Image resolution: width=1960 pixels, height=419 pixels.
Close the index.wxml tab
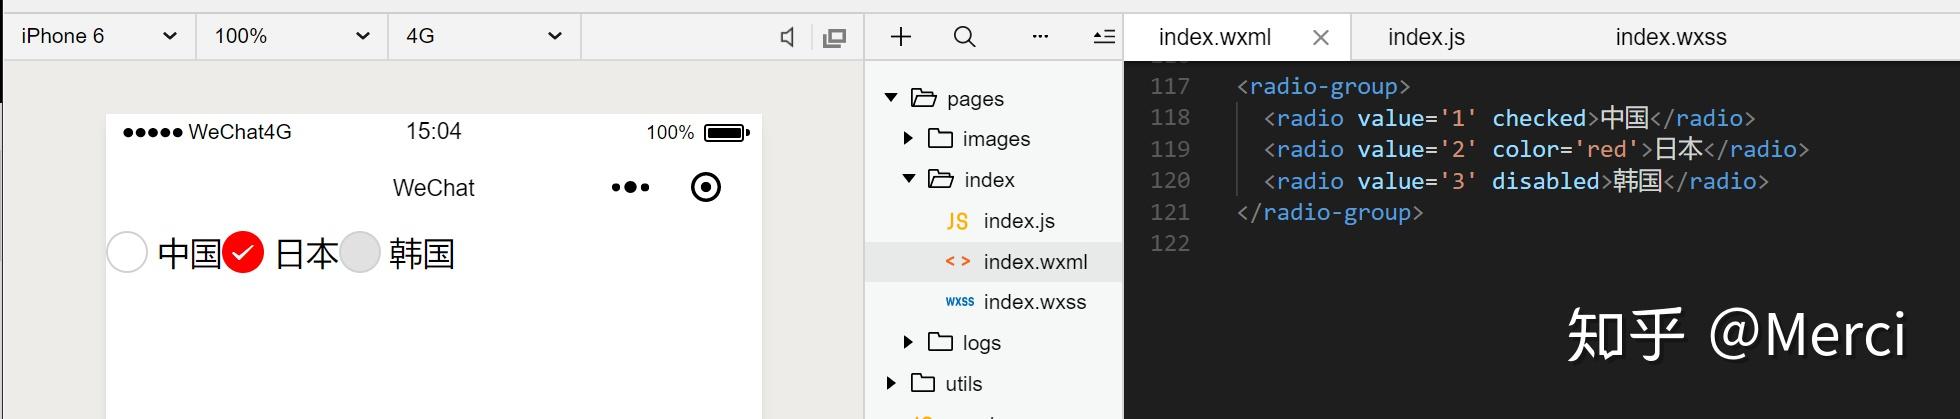coord(1320,38)
